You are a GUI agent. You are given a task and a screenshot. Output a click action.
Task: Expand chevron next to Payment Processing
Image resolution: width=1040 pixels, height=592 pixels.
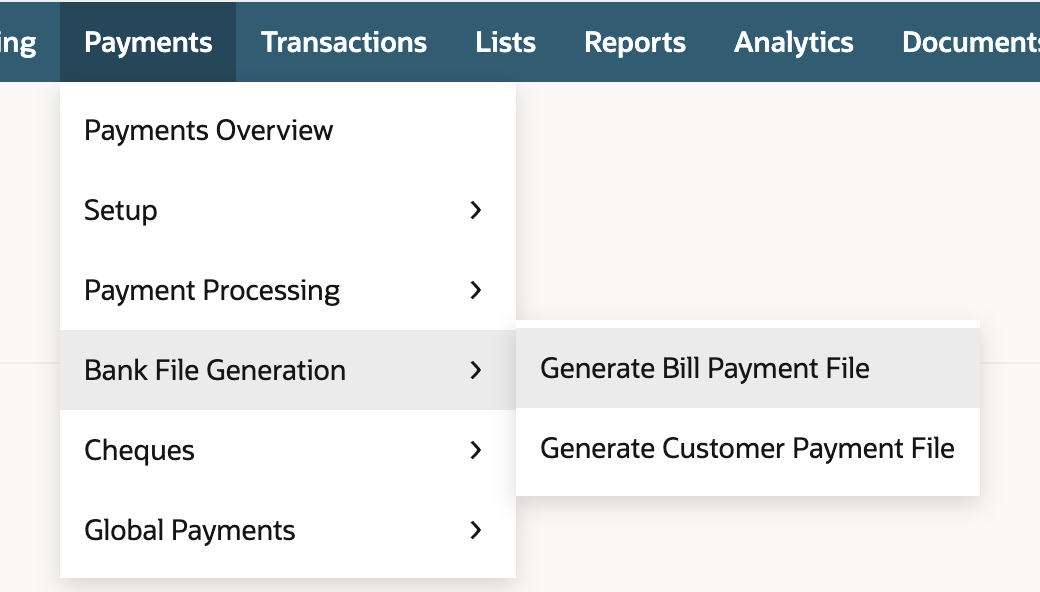pyautogui.click(x=476, y=290)
